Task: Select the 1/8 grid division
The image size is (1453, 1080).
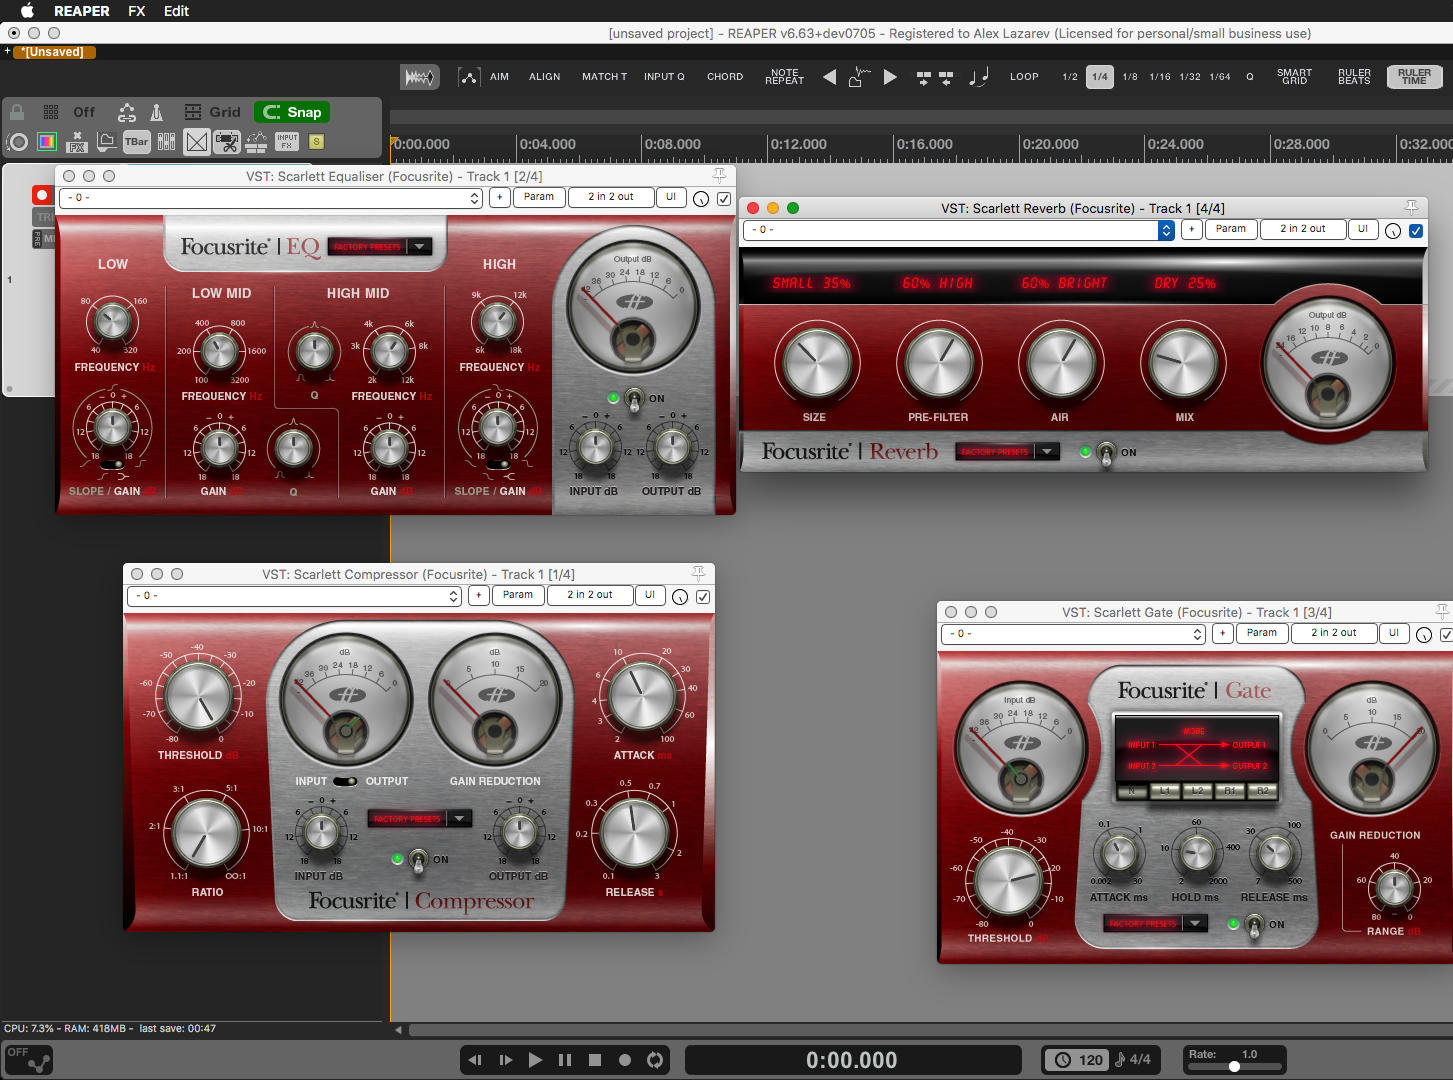Action: click(x=1130, y=77)
